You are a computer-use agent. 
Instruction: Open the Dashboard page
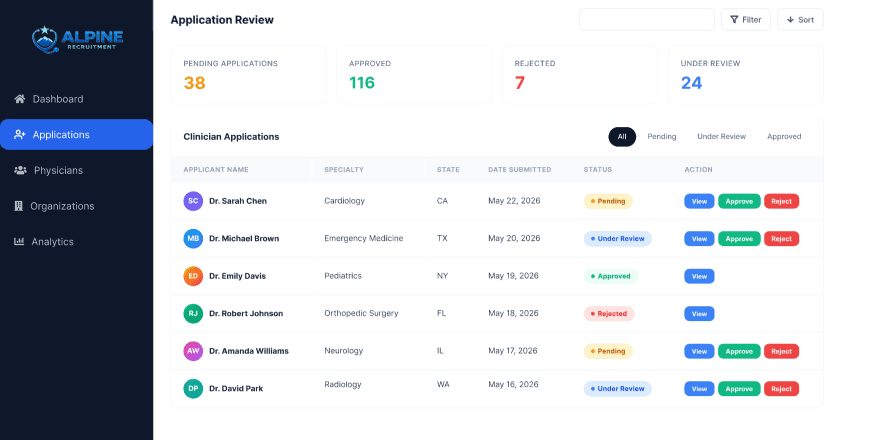click(77, 99)
